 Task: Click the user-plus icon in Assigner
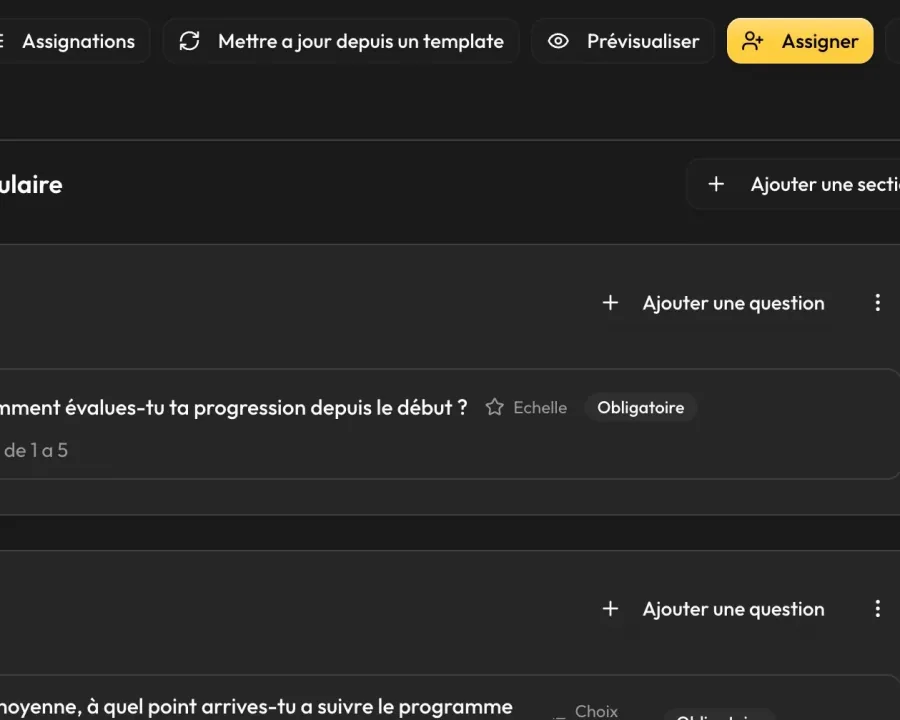pos(752,41)
